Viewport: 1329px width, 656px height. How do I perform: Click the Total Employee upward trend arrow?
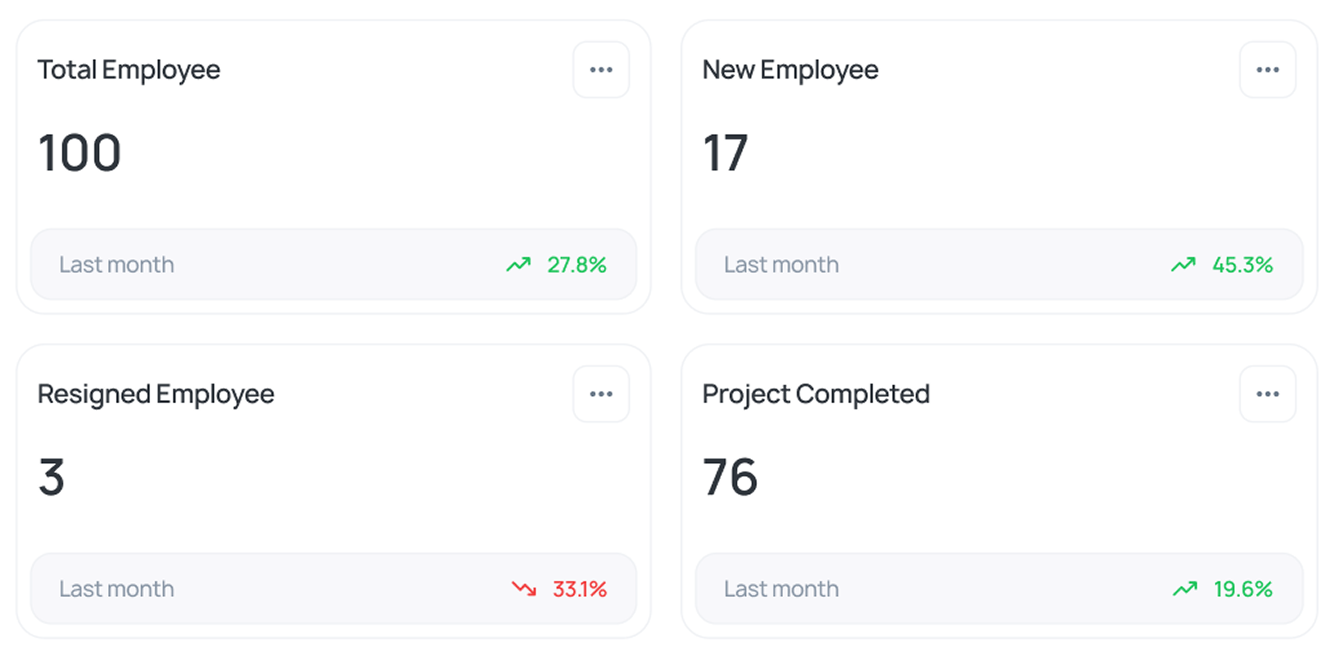point(518,265)
